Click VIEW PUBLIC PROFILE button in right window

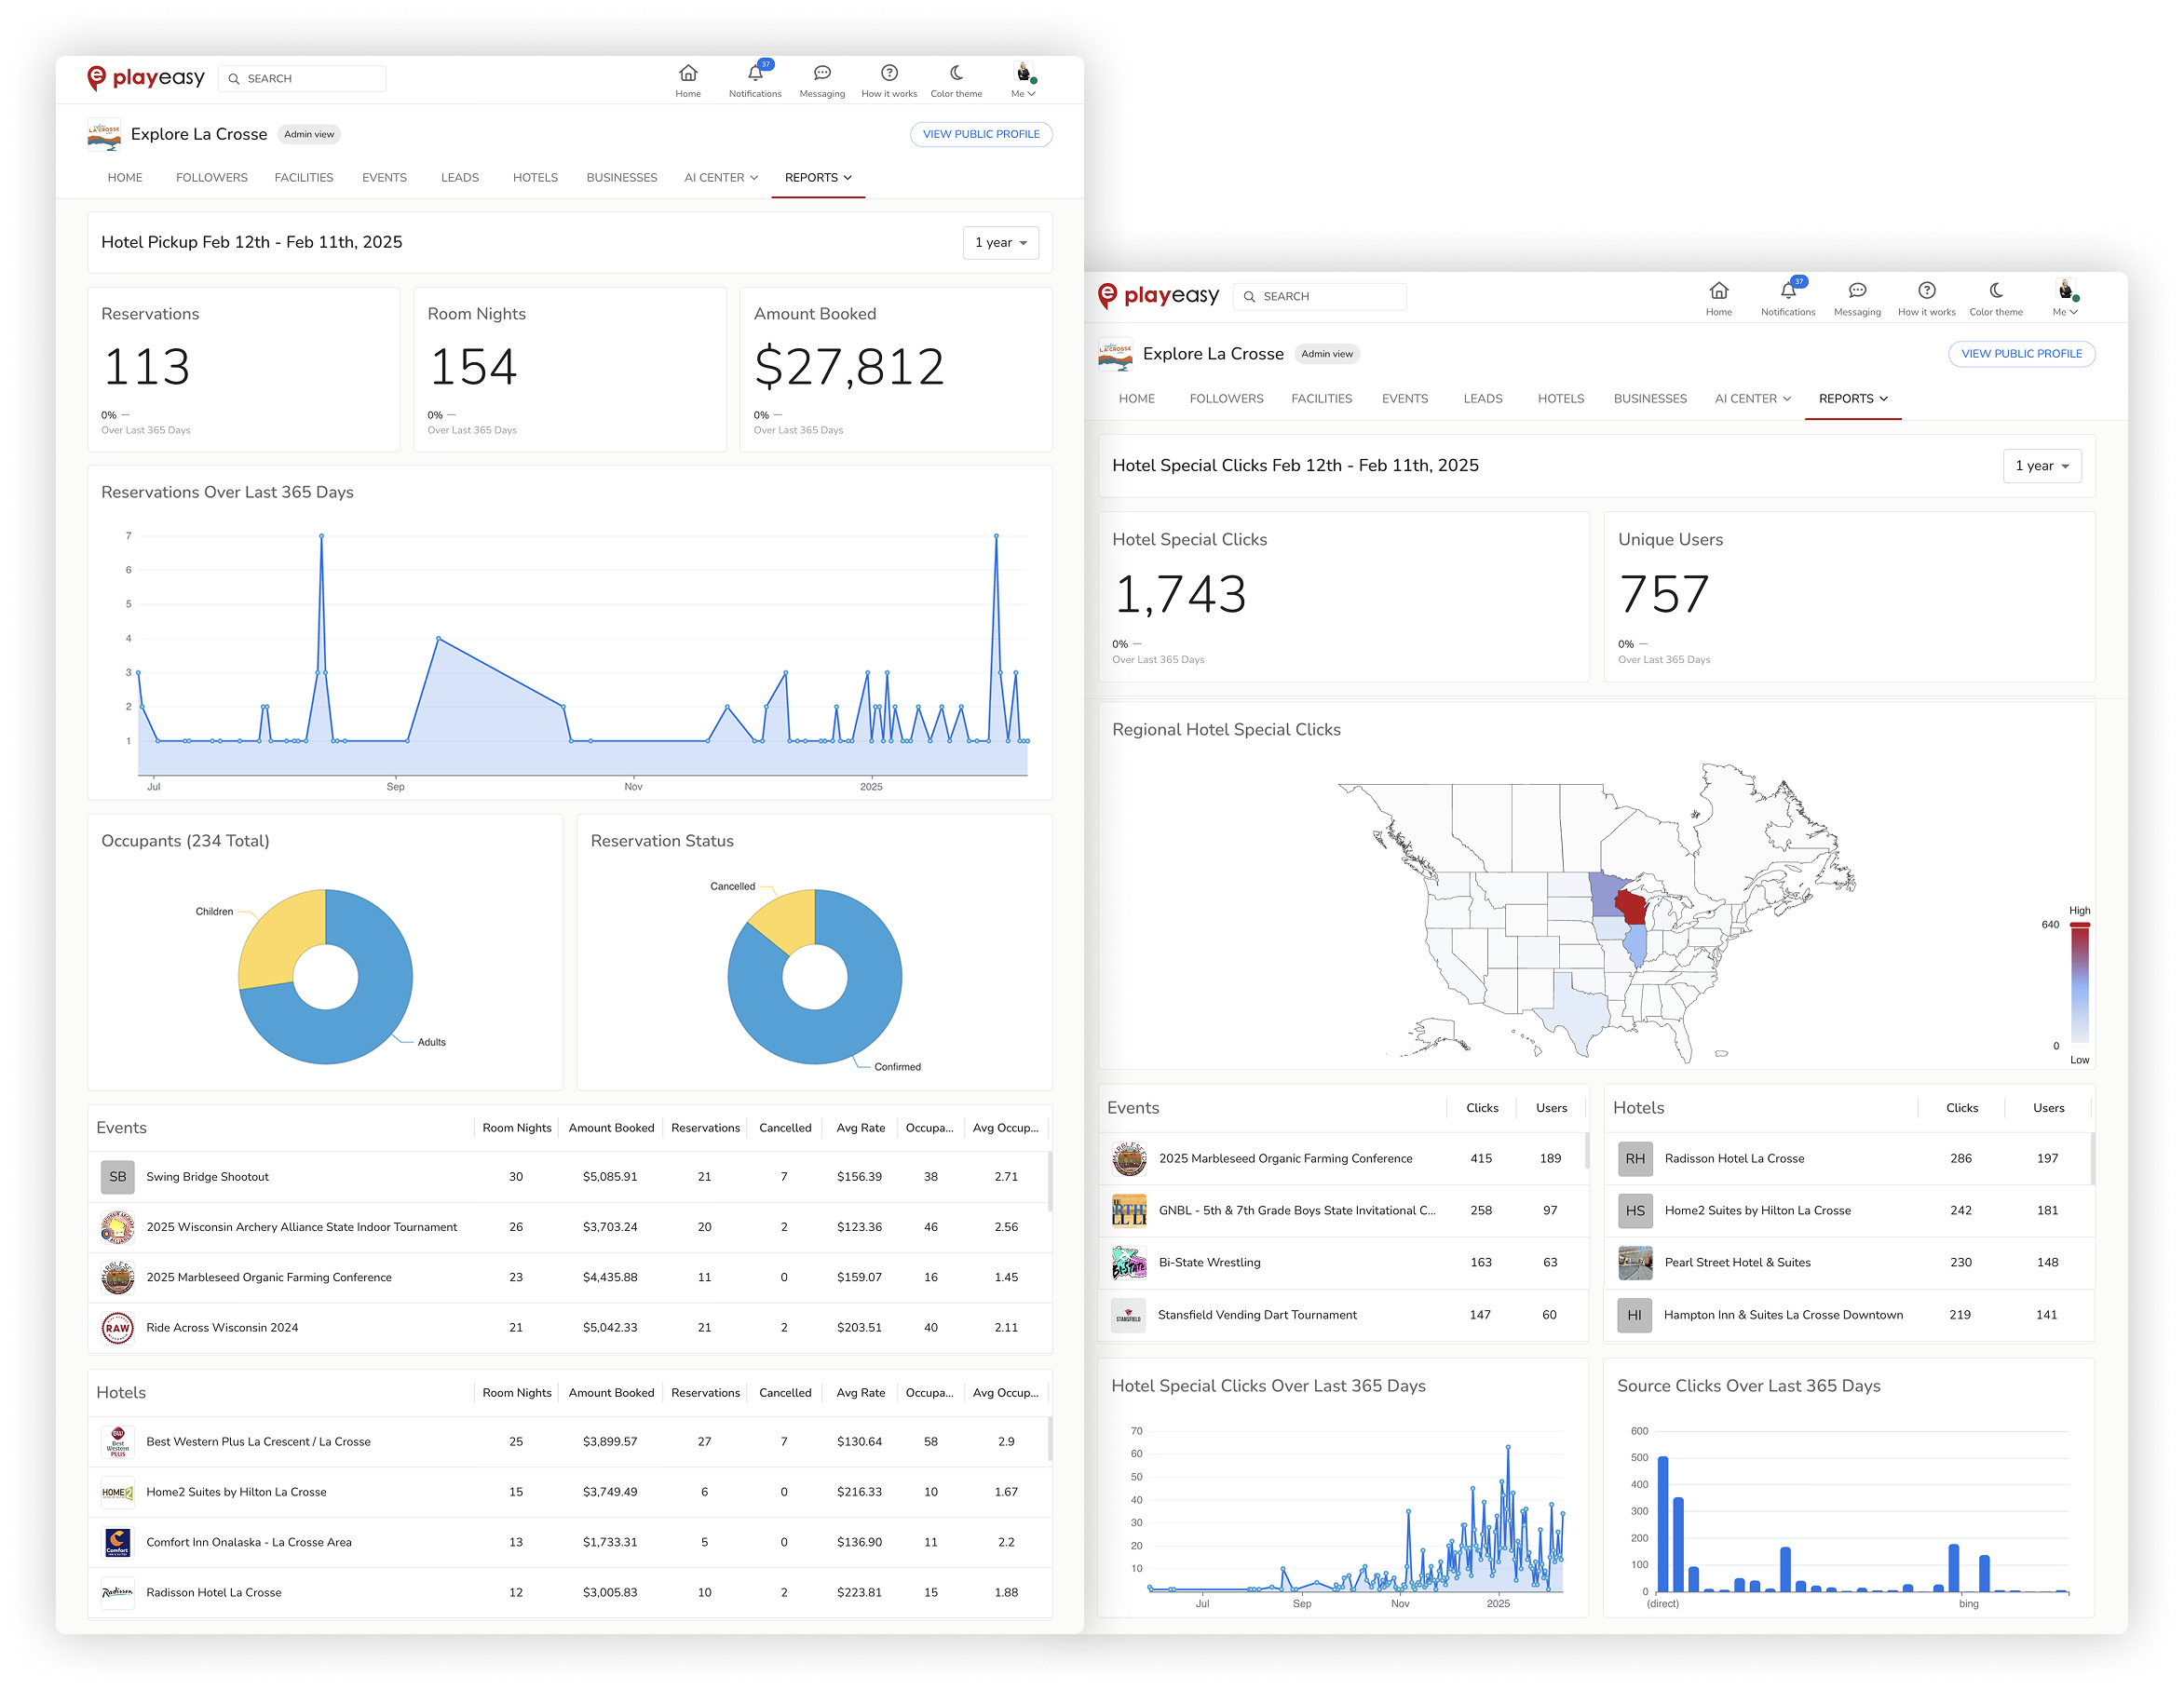[2021, 354]
